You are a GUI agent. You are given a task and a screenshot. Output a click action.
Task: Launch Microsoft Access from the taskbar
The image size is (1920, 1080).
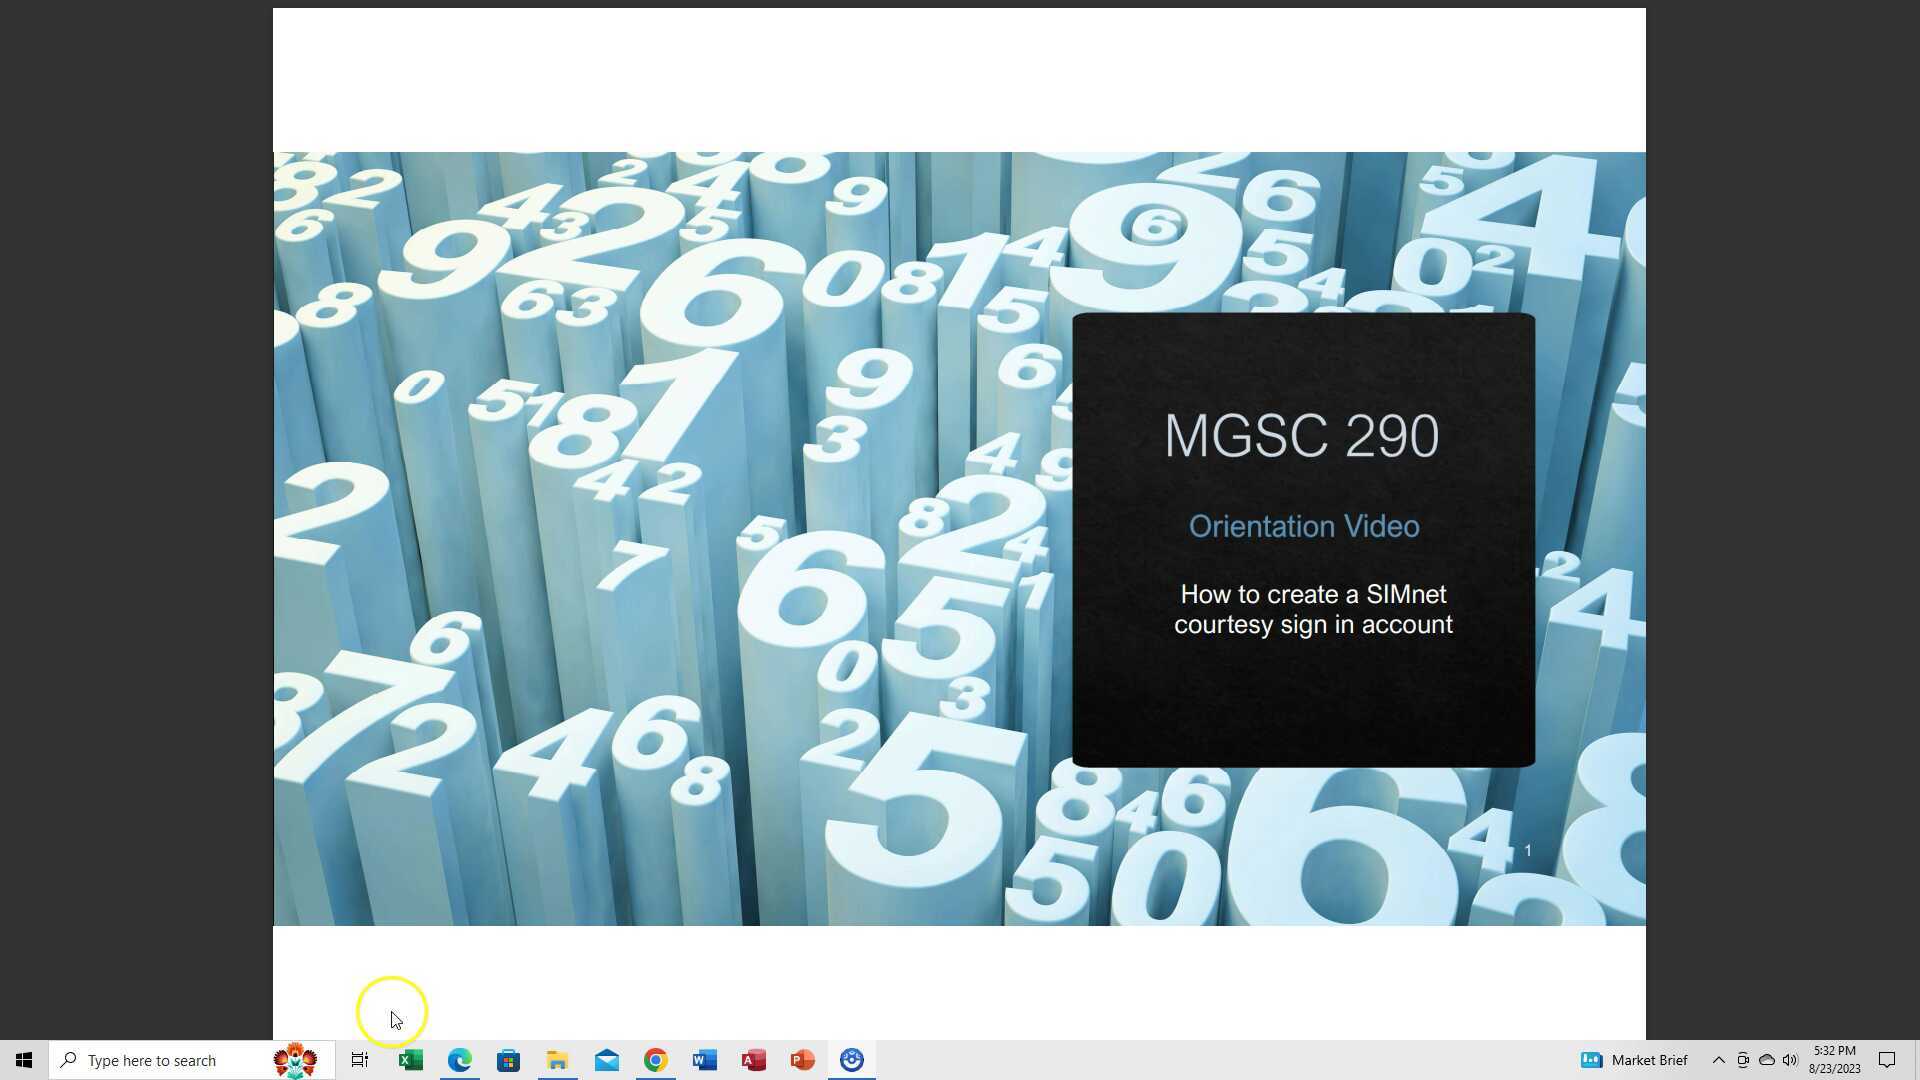pos(753,1060)
